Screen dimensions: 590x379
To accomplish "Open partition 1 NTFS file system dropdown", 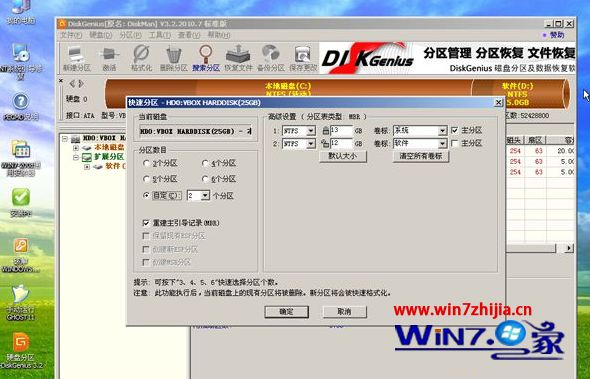I will (x=311, y=131).
